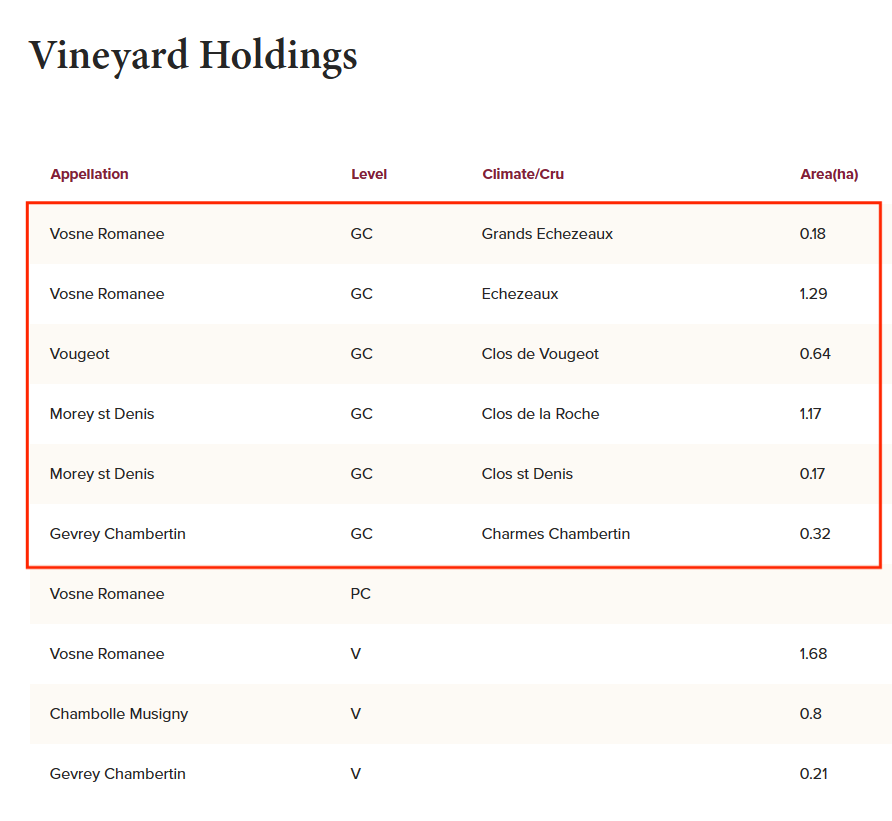Click the Climate/Cru column header
This screenshot has height=821, width=892.
point(522,174)
